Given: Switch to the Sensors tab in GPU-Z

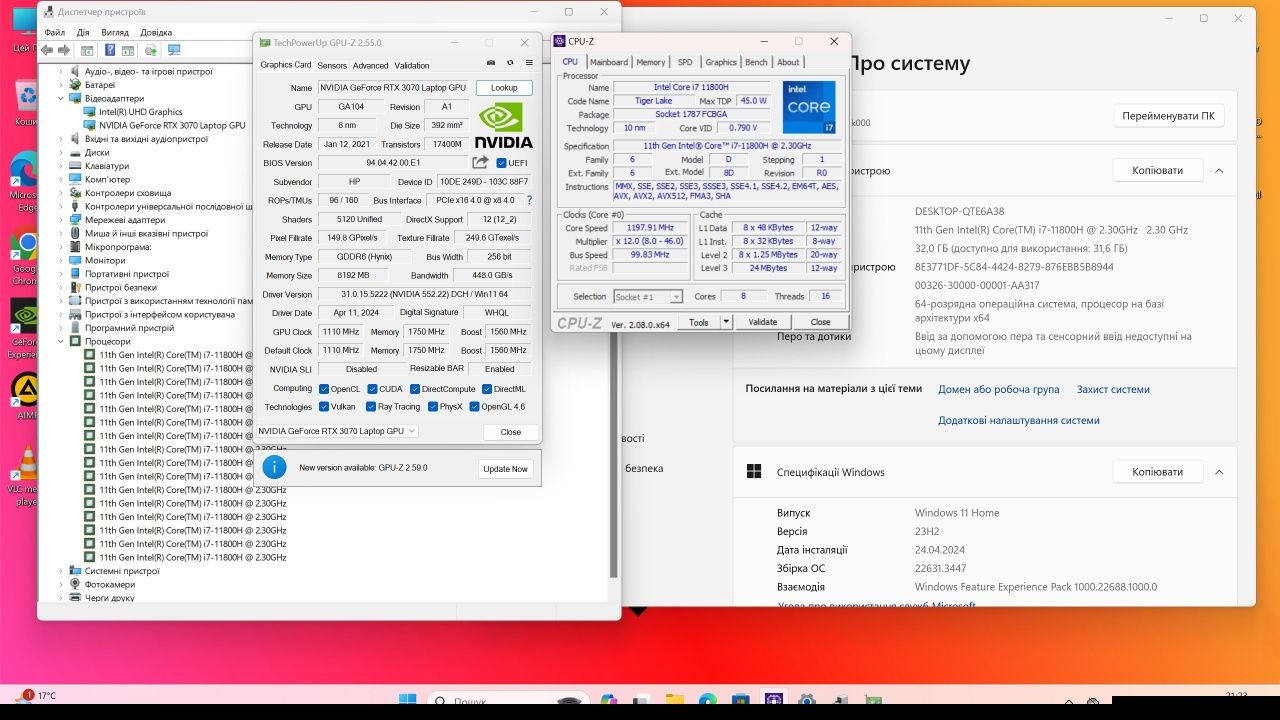Looking at the screenshot, I should (332, 65).
